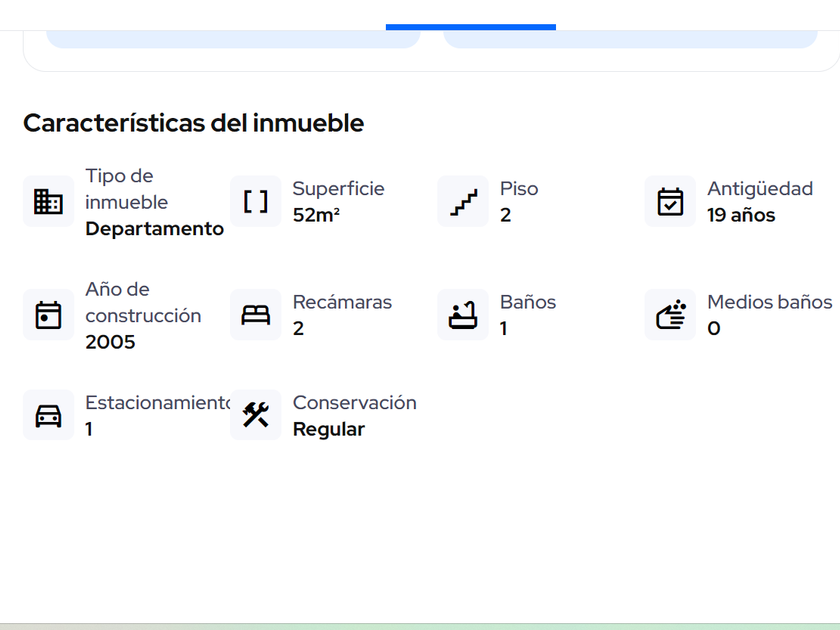The image size is (840, 630).
Task: Select the car icon for Estacionamiento
Action: coord(48,415)
